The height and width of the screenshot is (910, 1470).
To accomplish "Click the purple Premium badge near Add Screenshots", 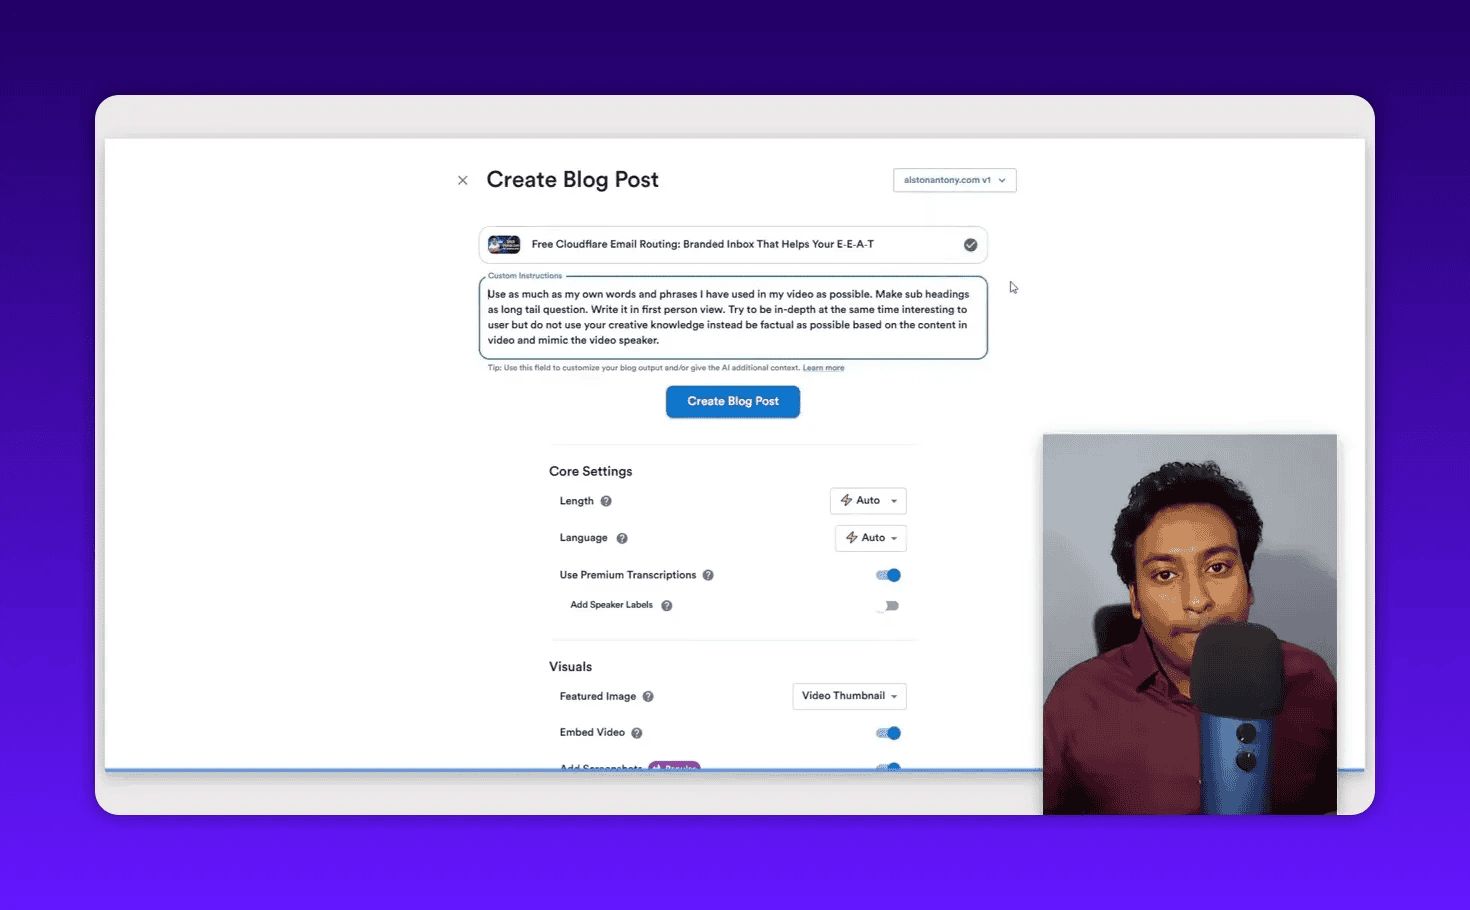I will coord(674,769).
